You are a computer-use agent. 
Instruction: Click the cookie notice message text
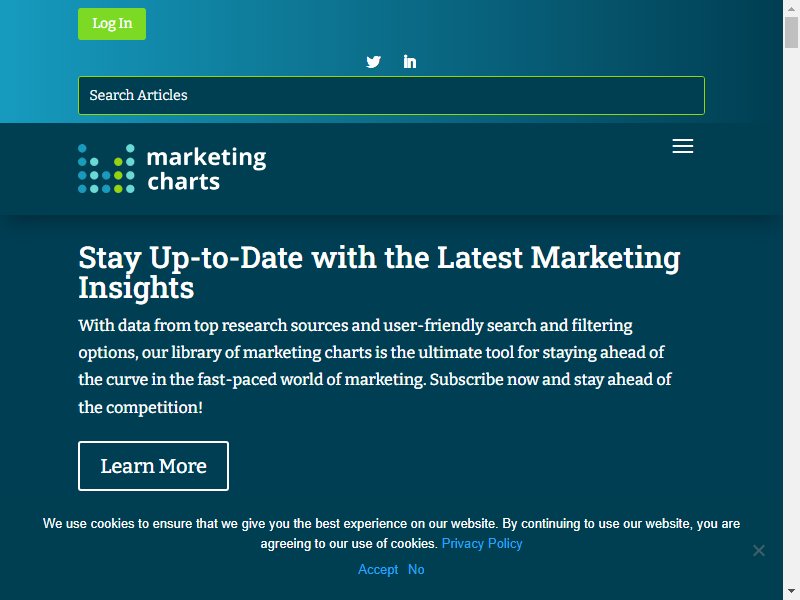coord(391,533)
